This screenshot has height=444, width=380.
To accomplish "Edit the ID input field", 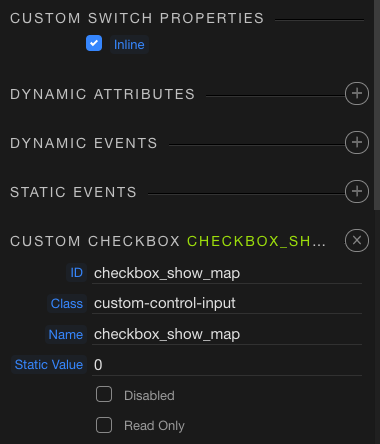I will click(x=227, y=273).
